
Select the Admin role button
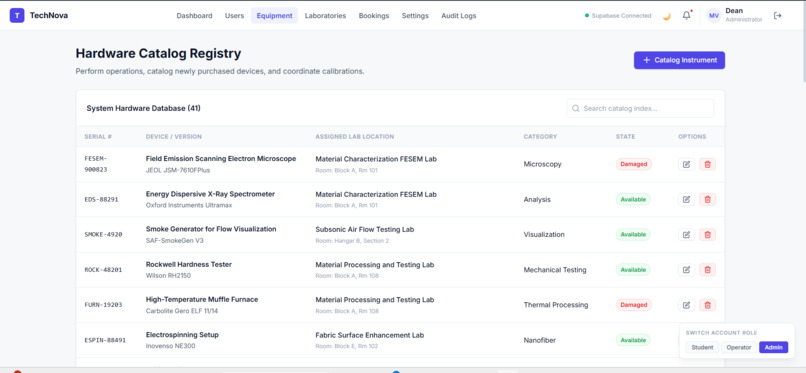773,347
